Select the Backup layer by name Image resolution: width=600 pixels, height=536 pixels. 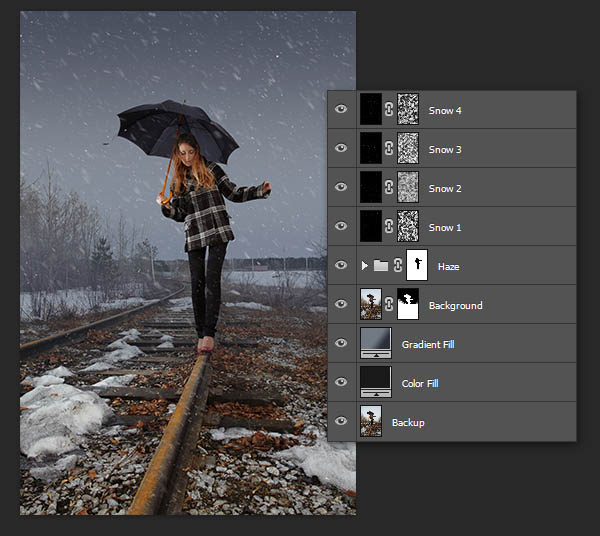[x=408, y=423]
